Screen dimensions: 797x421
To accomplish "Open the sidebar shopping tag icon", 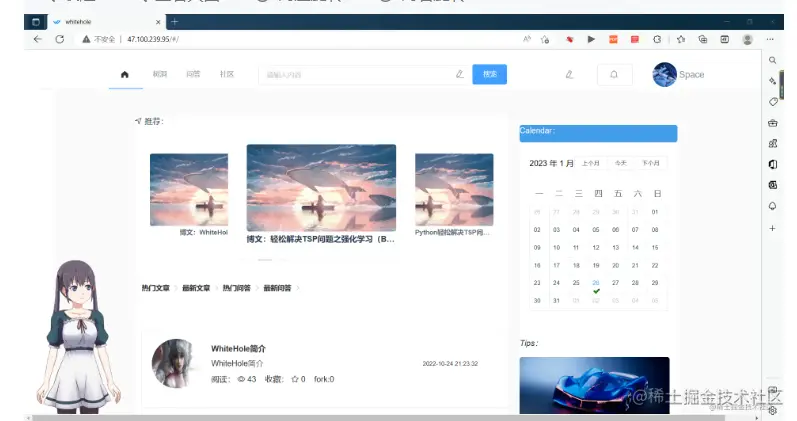I will tap(773, 102).
